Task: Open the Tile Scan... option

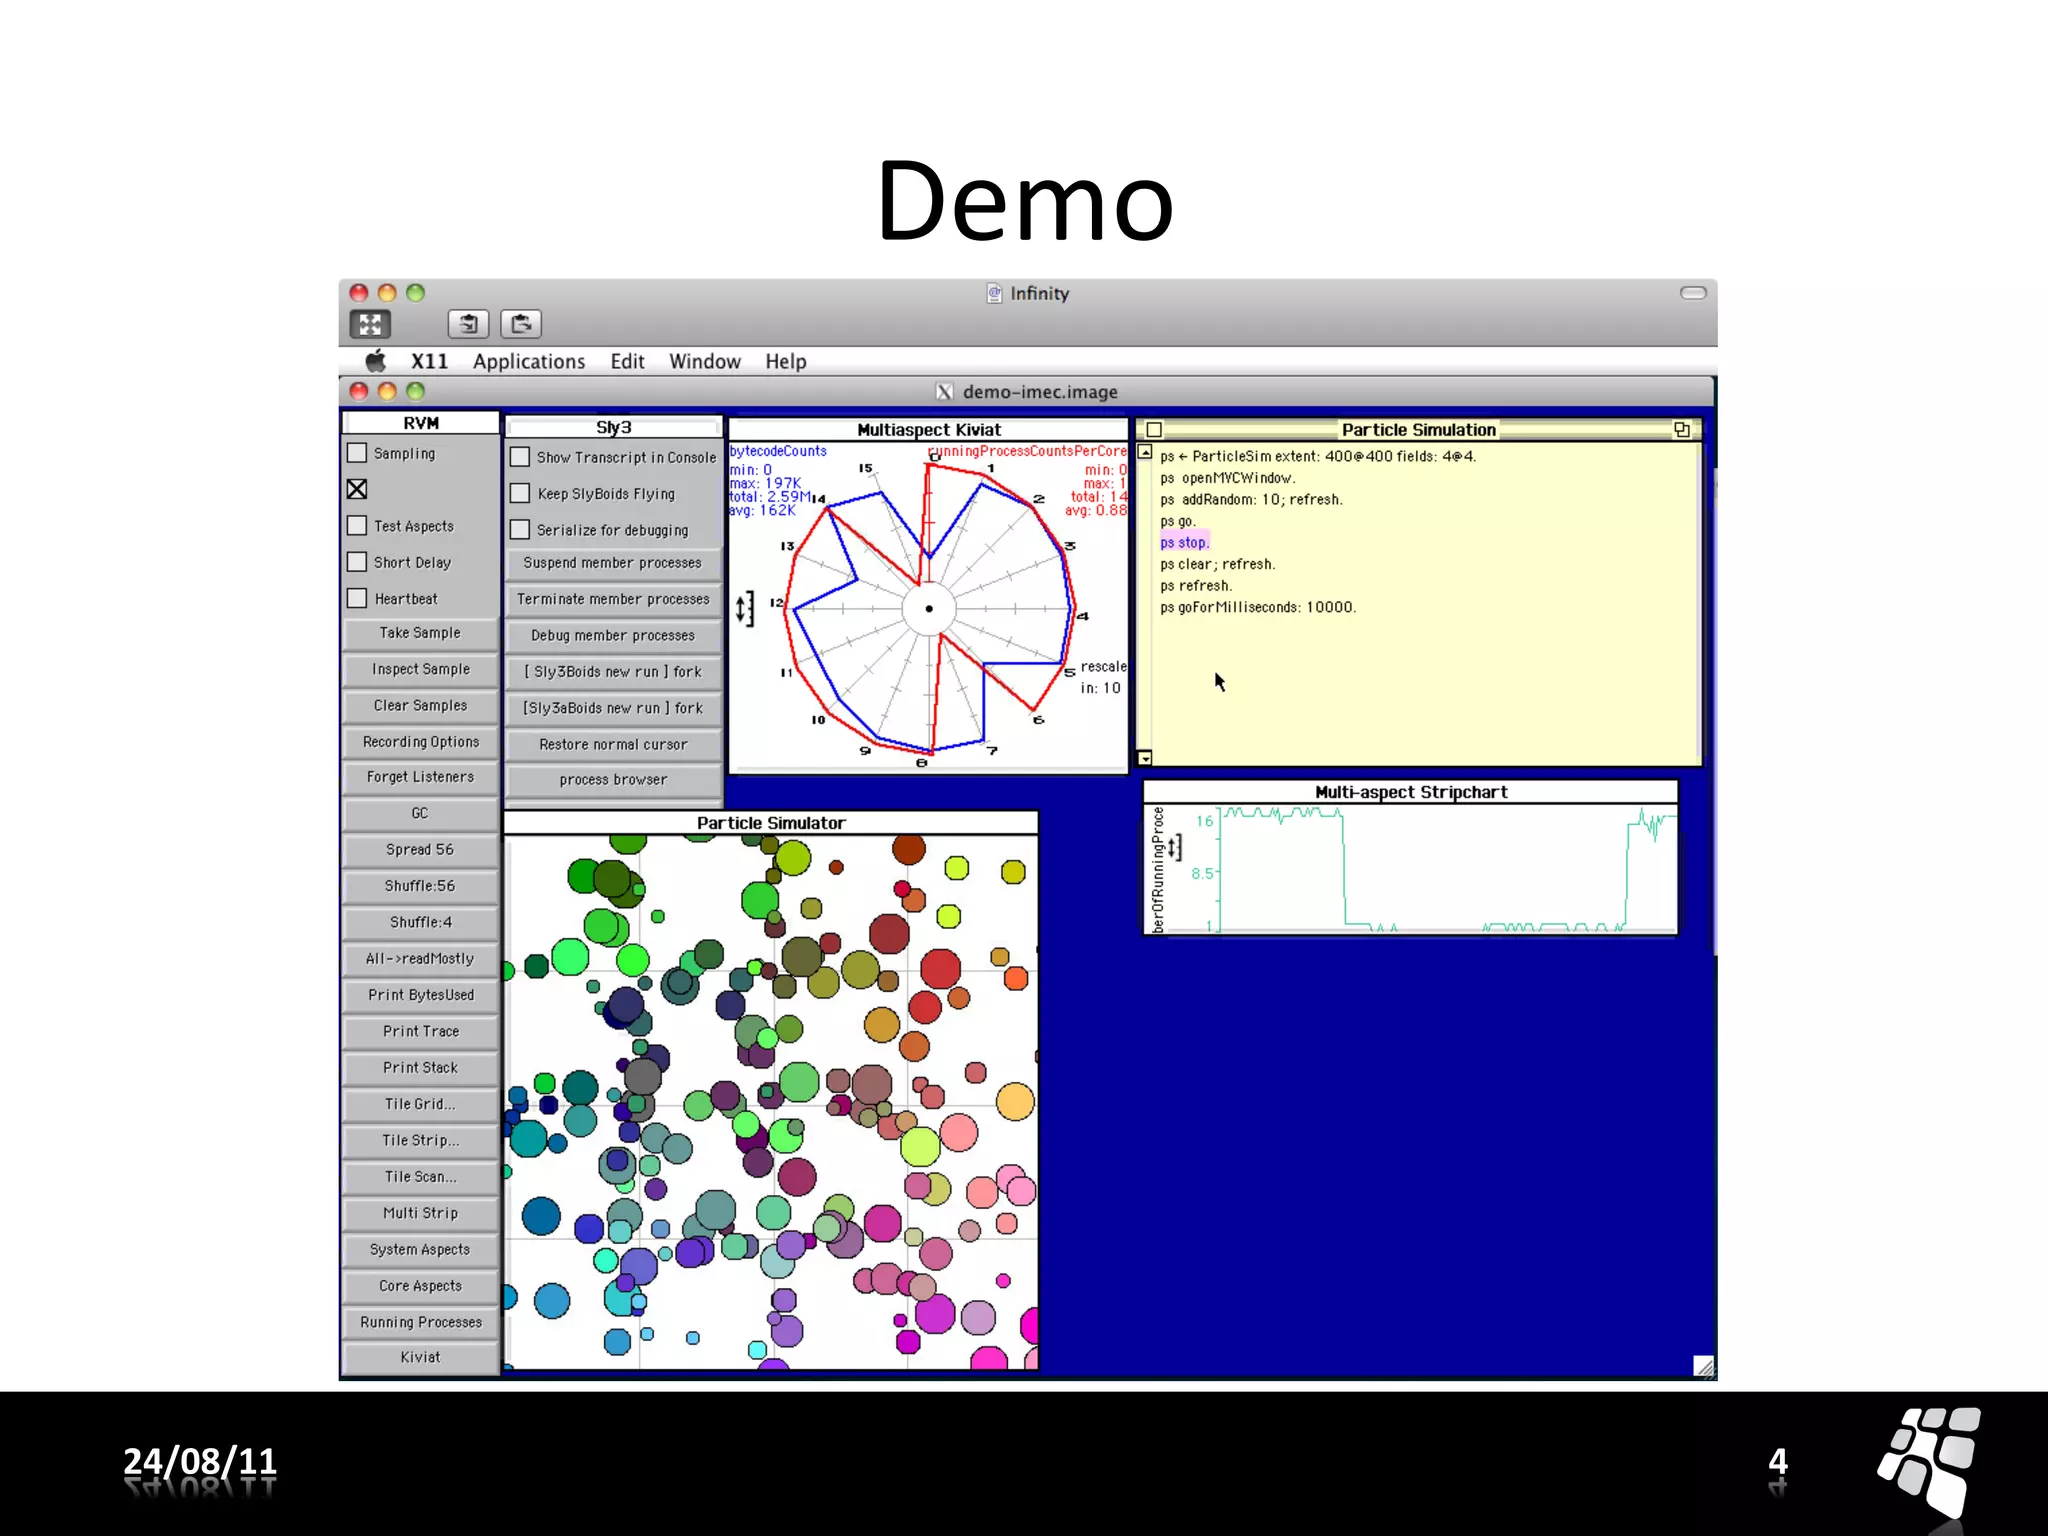Action: coord(421,1177)
